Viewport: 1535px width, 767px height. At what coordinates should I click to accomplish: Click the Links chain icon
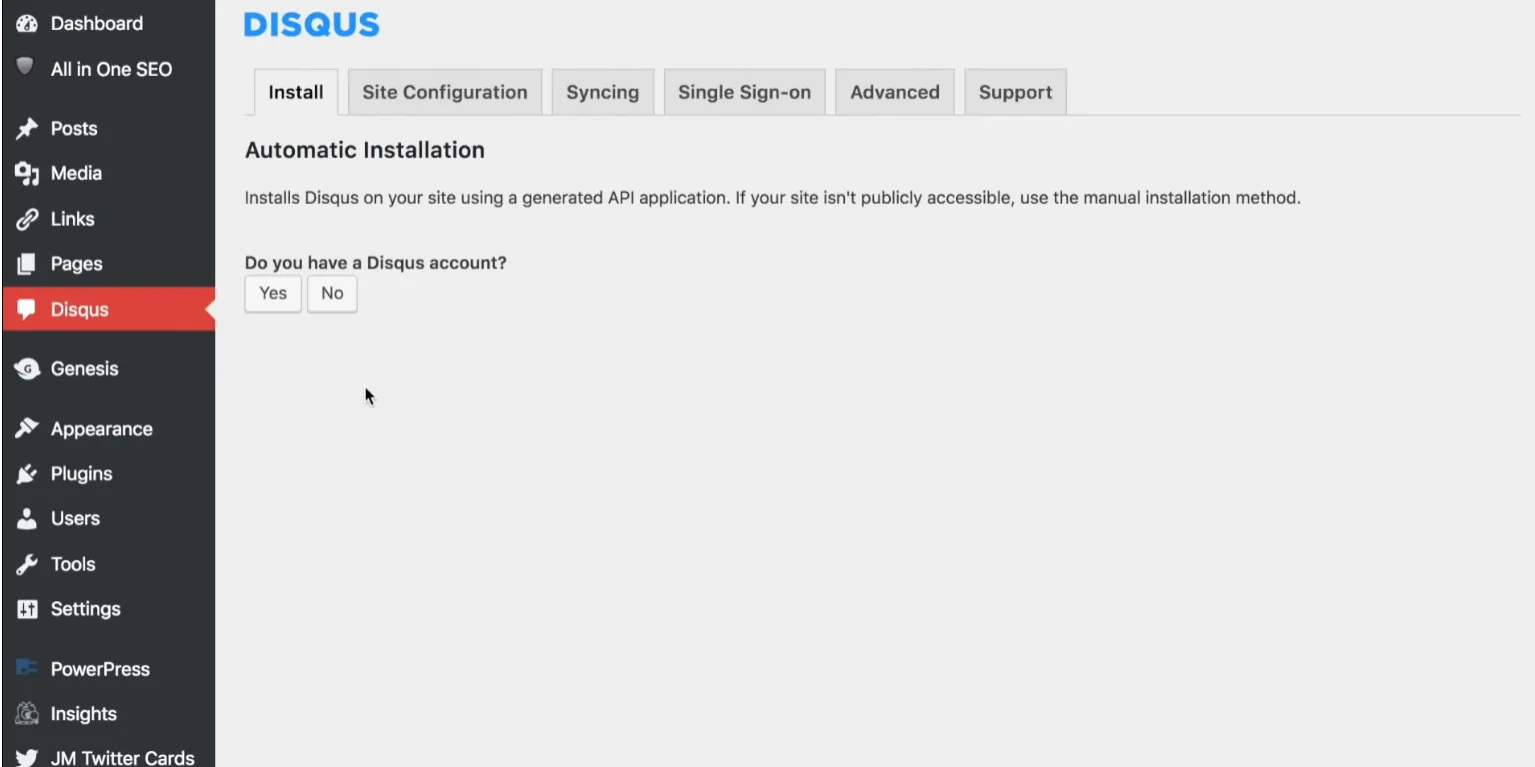point(27,219)
